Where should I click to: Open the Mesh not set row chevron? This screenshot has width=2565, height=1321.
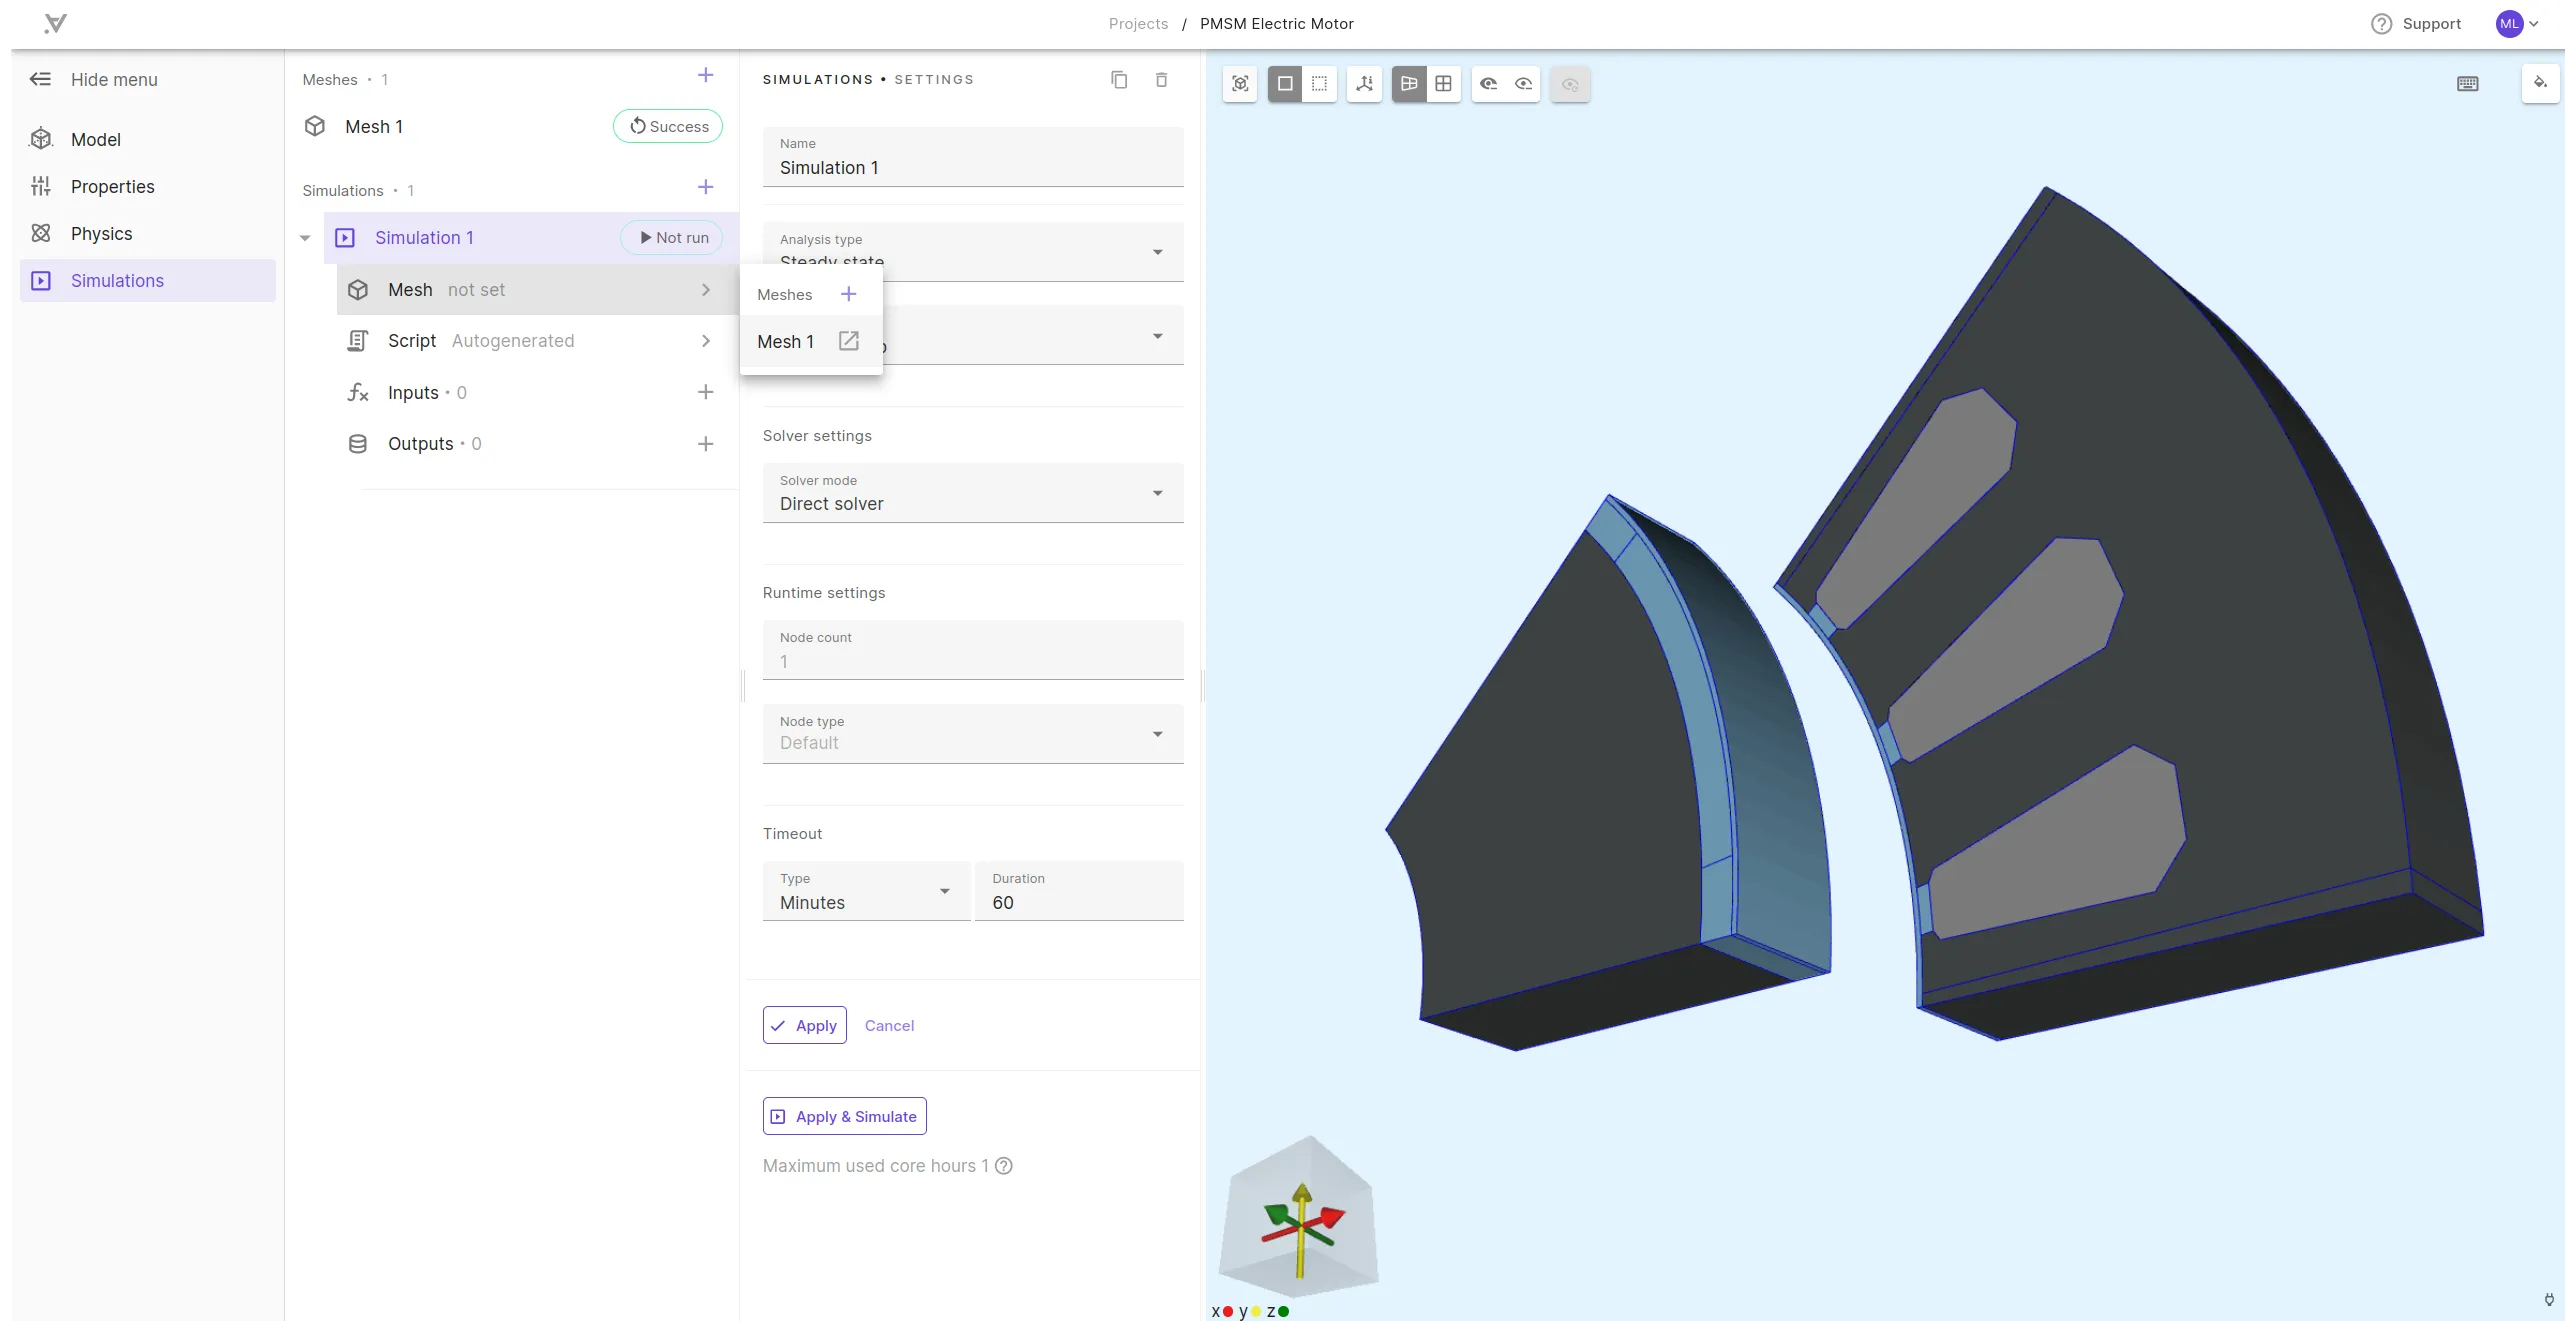point(705,289)
